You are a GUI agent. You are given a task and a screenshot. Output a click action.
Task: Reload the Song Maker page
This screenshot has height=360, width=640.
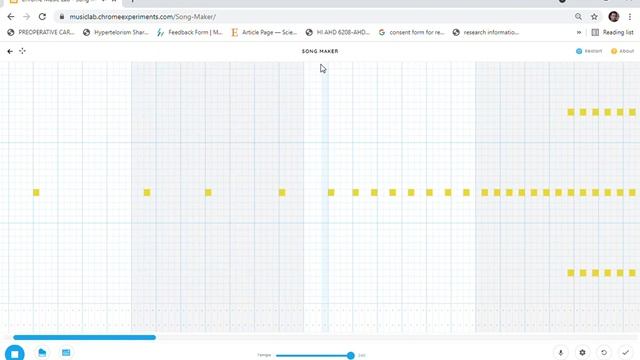(x=42, y=17)
